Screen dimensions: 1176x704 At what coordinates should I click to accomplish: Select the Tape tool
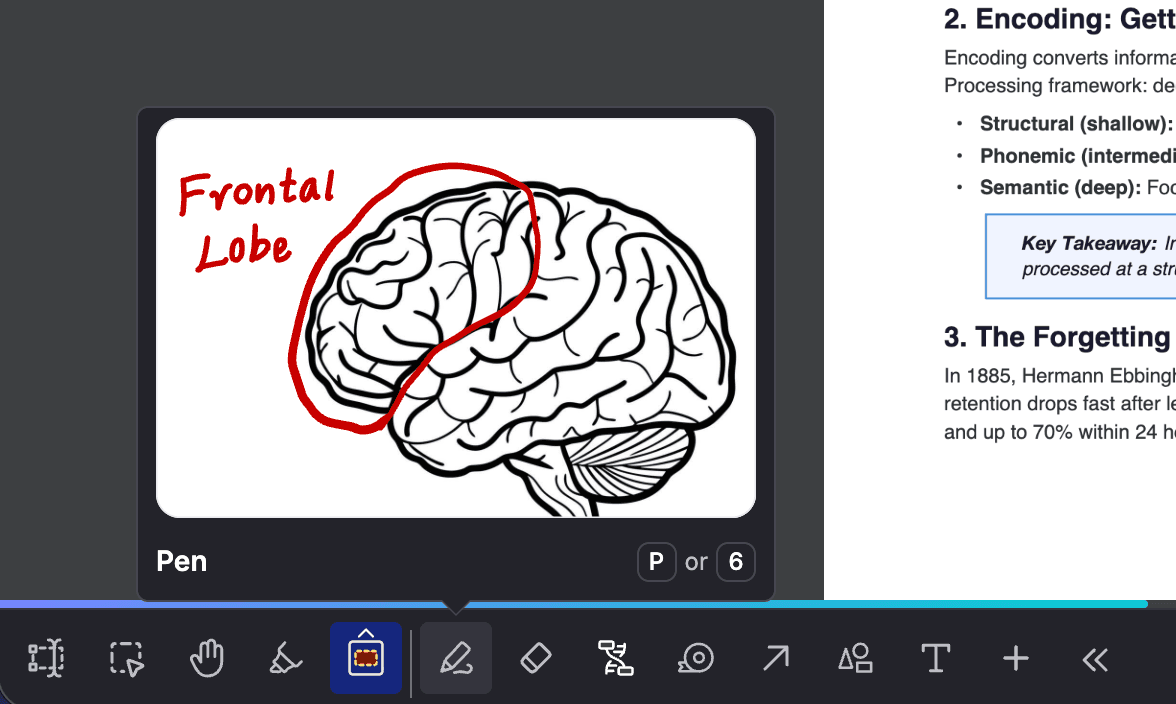(695, 658)
